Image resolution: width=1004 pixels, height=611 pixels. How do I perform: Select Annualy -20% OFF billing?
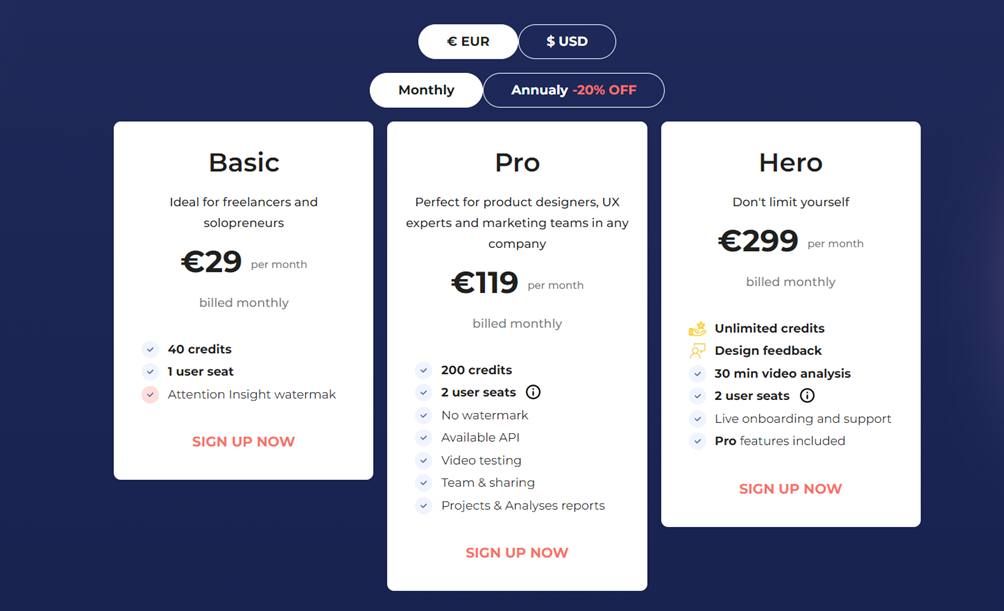click(573, 90)
